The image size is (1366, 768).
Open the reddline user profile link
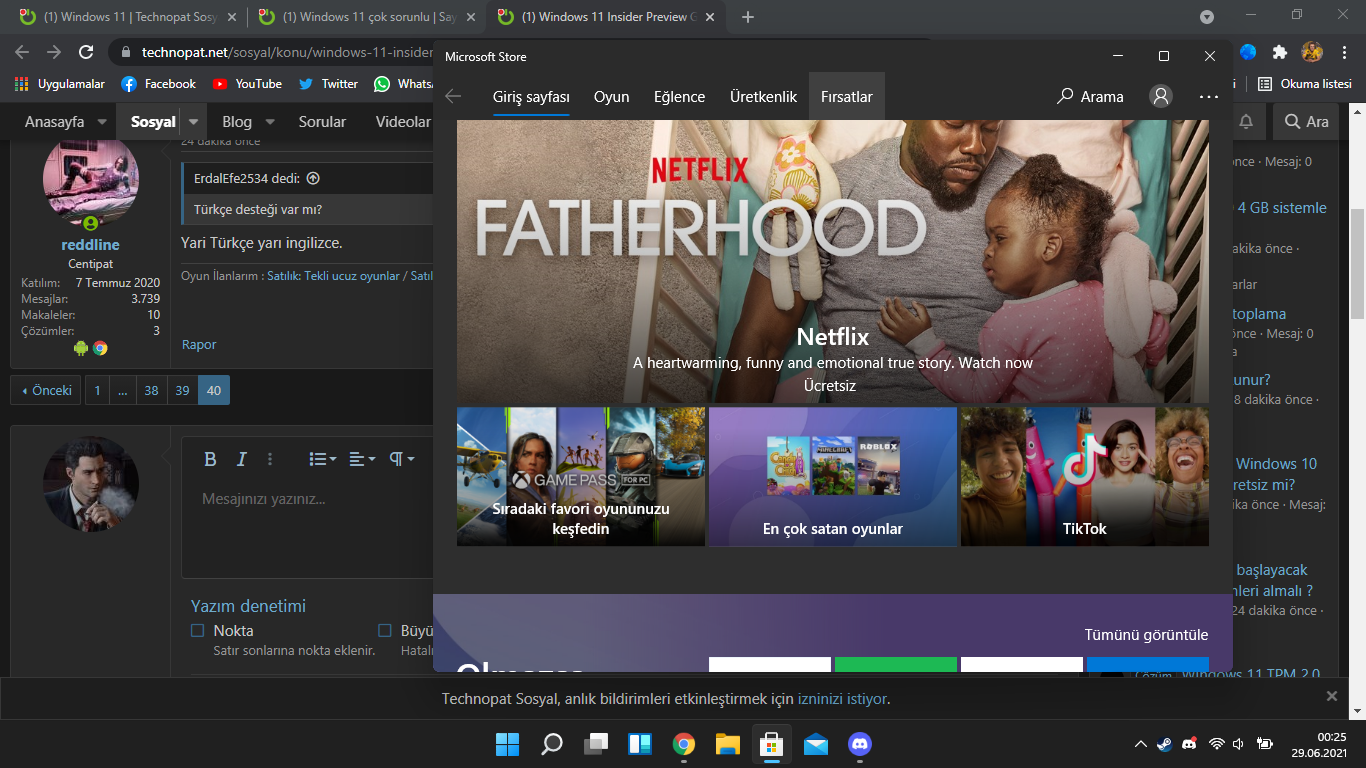pyautogui.click(x=90, y=245)
